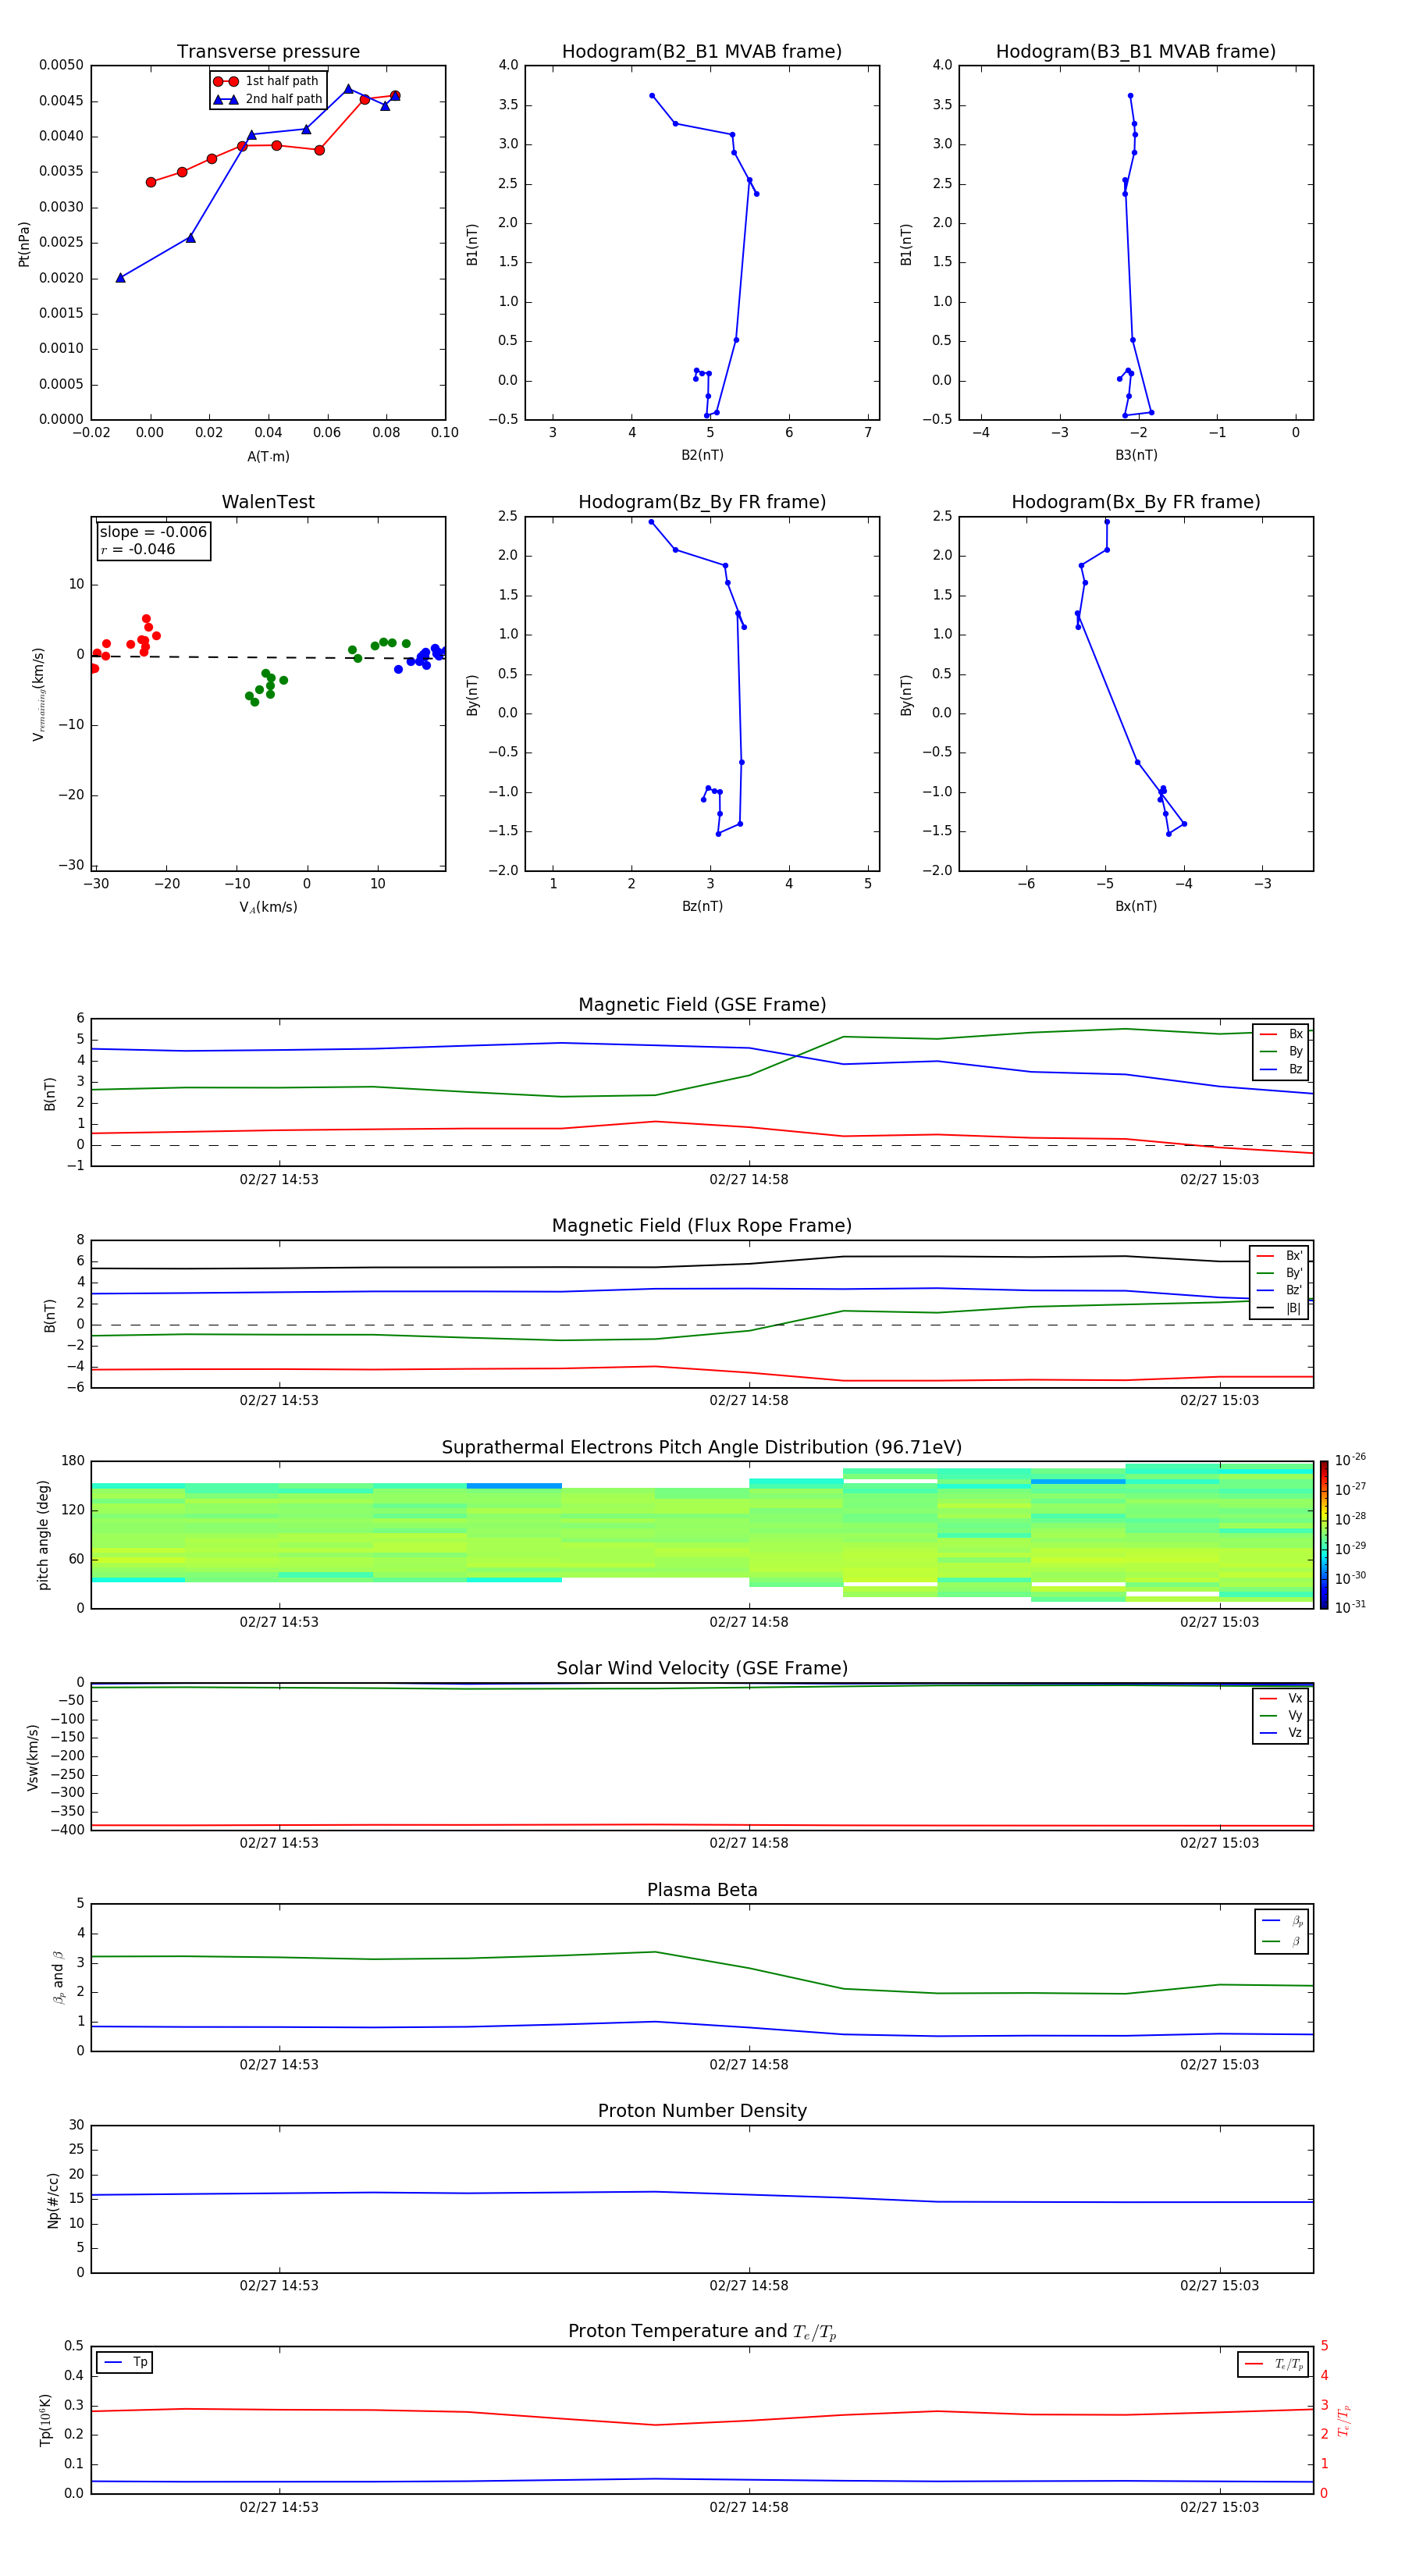
Task: Click the "r = -0.046" annotation
Action: [138, 549]
